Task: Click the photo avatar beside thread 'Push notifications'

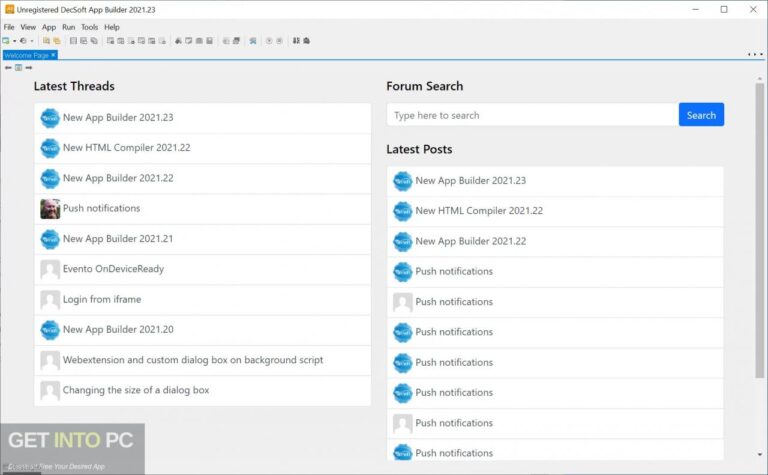Action: (50, 209)
